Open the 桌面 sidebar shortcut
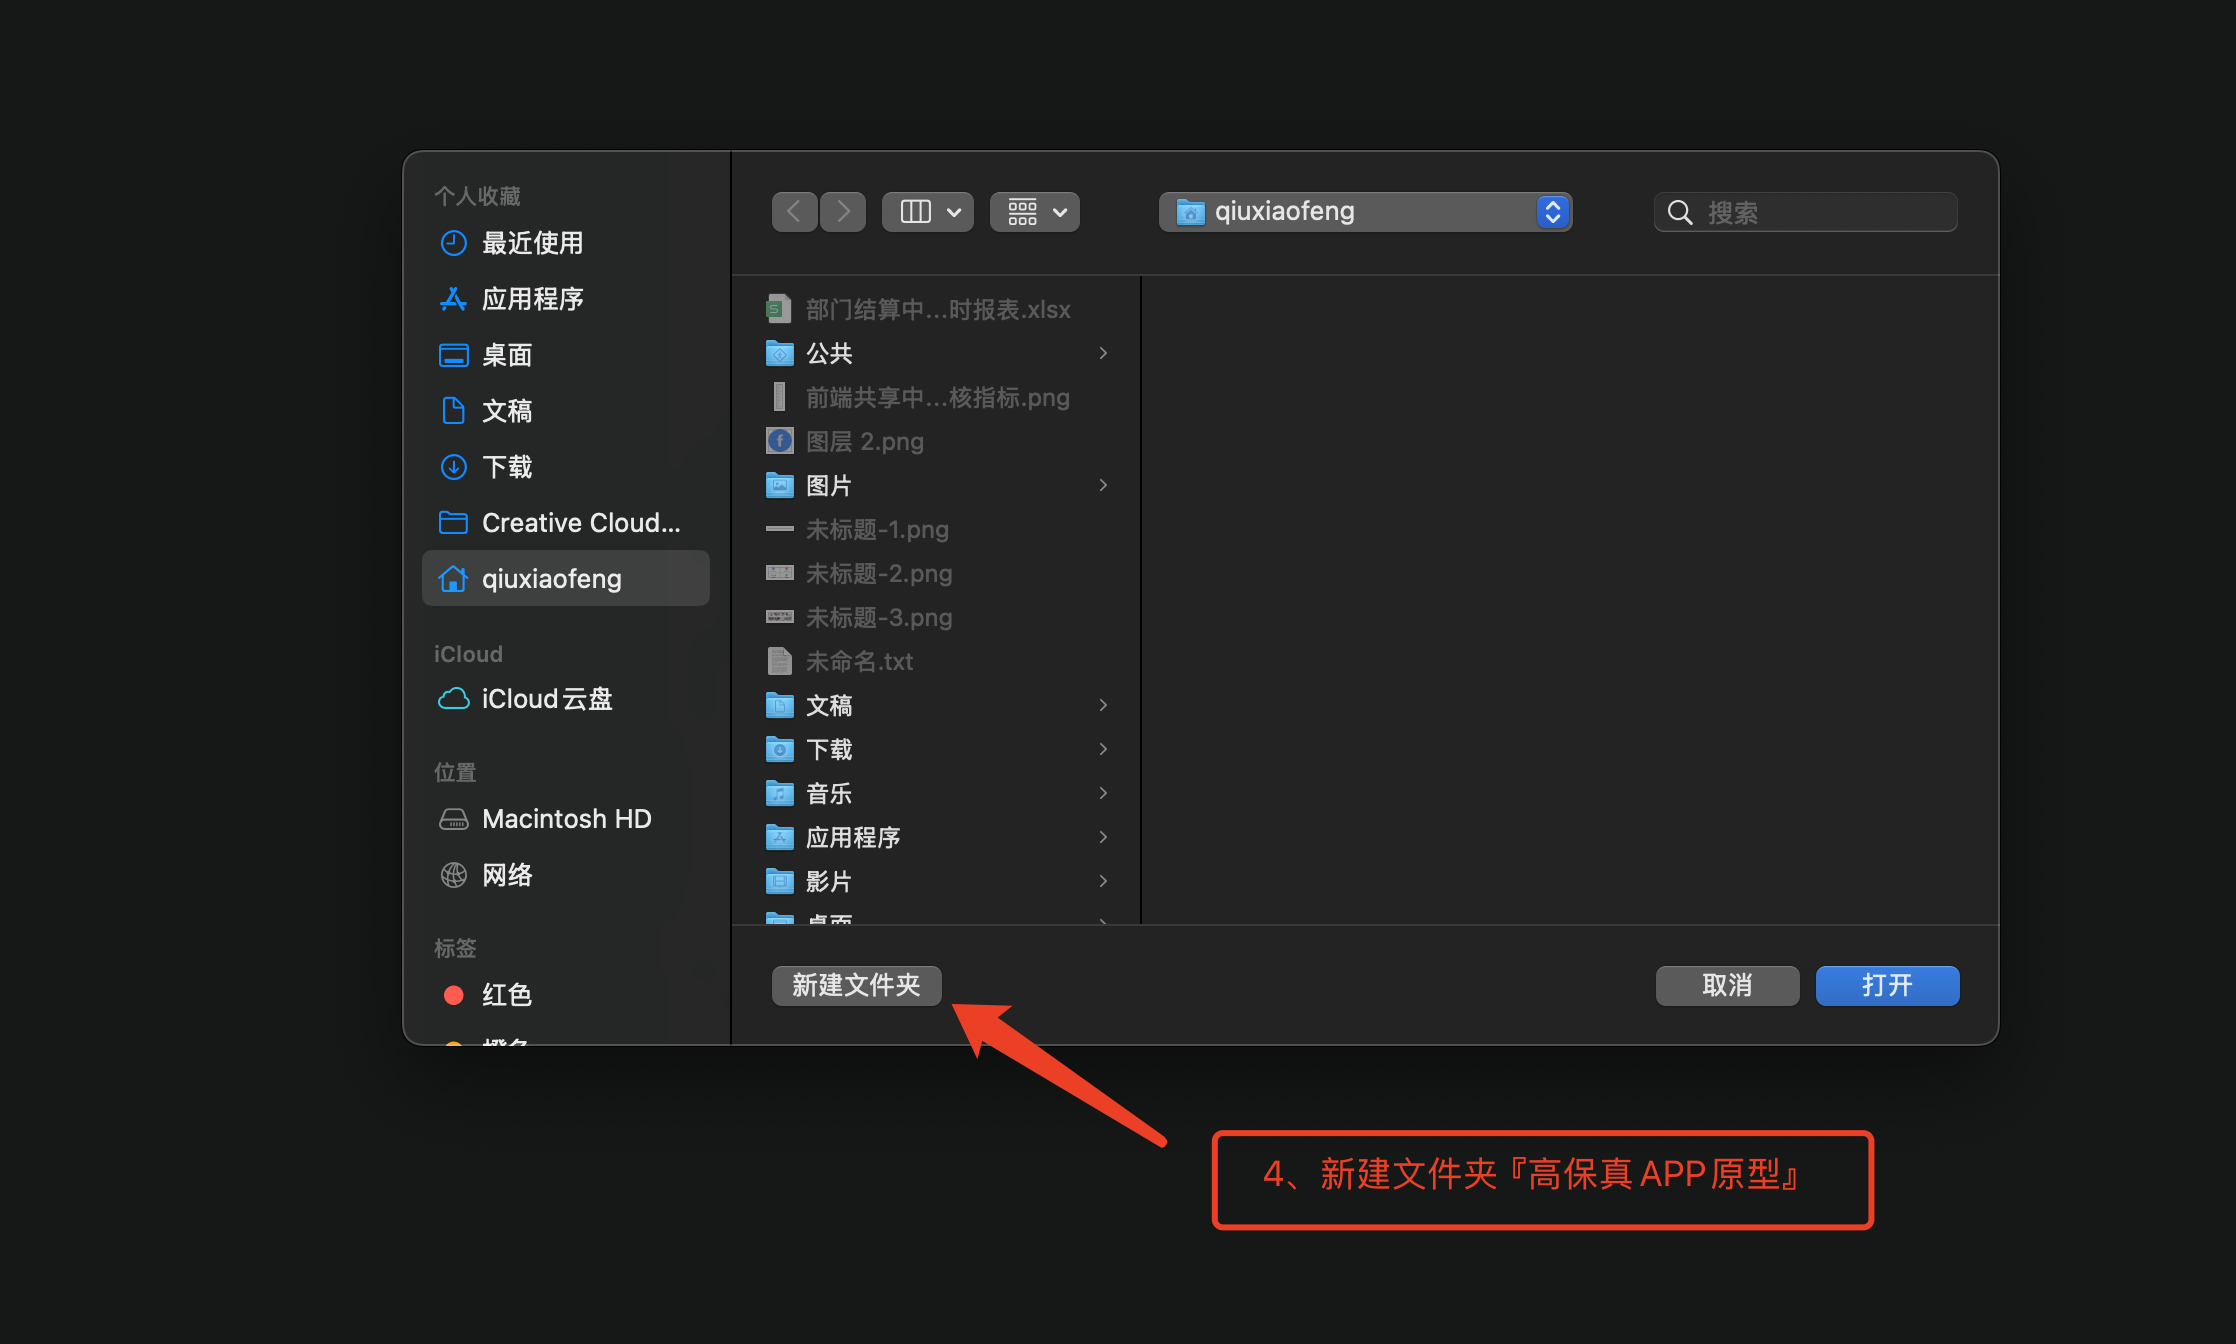This screenshot has height=1344, width=2236. pos(506,355)
